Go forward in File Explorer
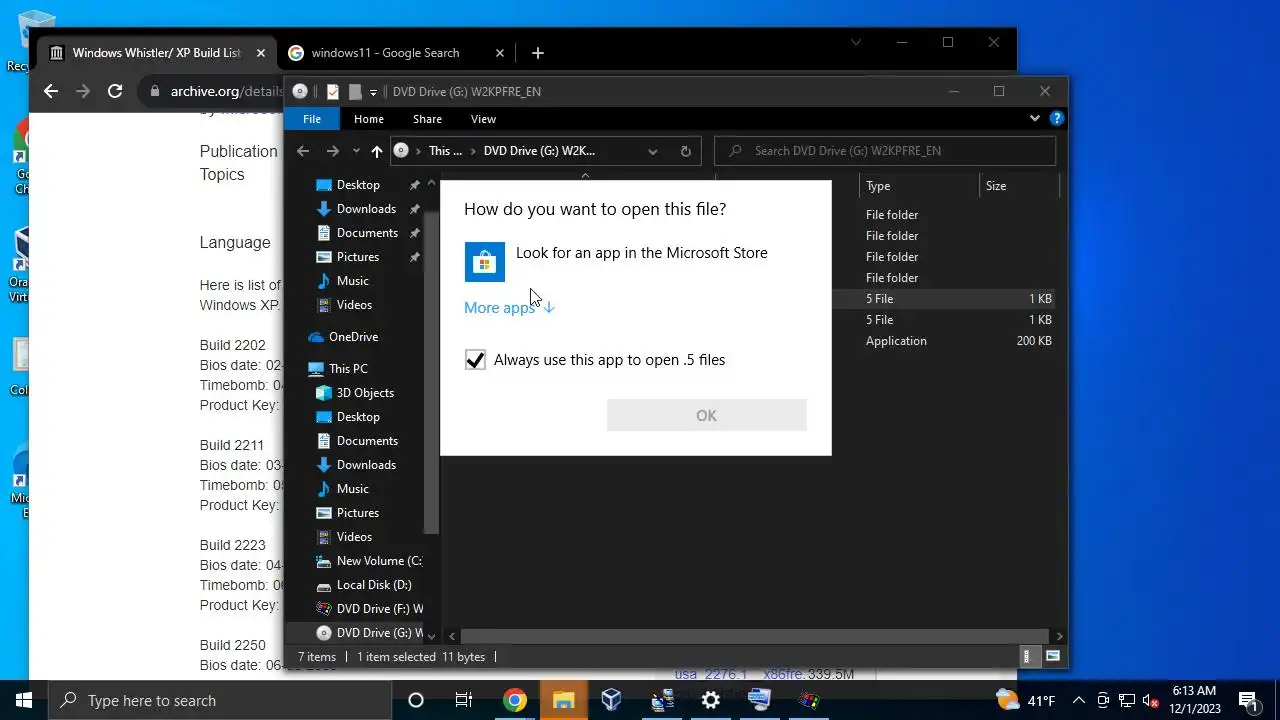 tap(333, 151)
